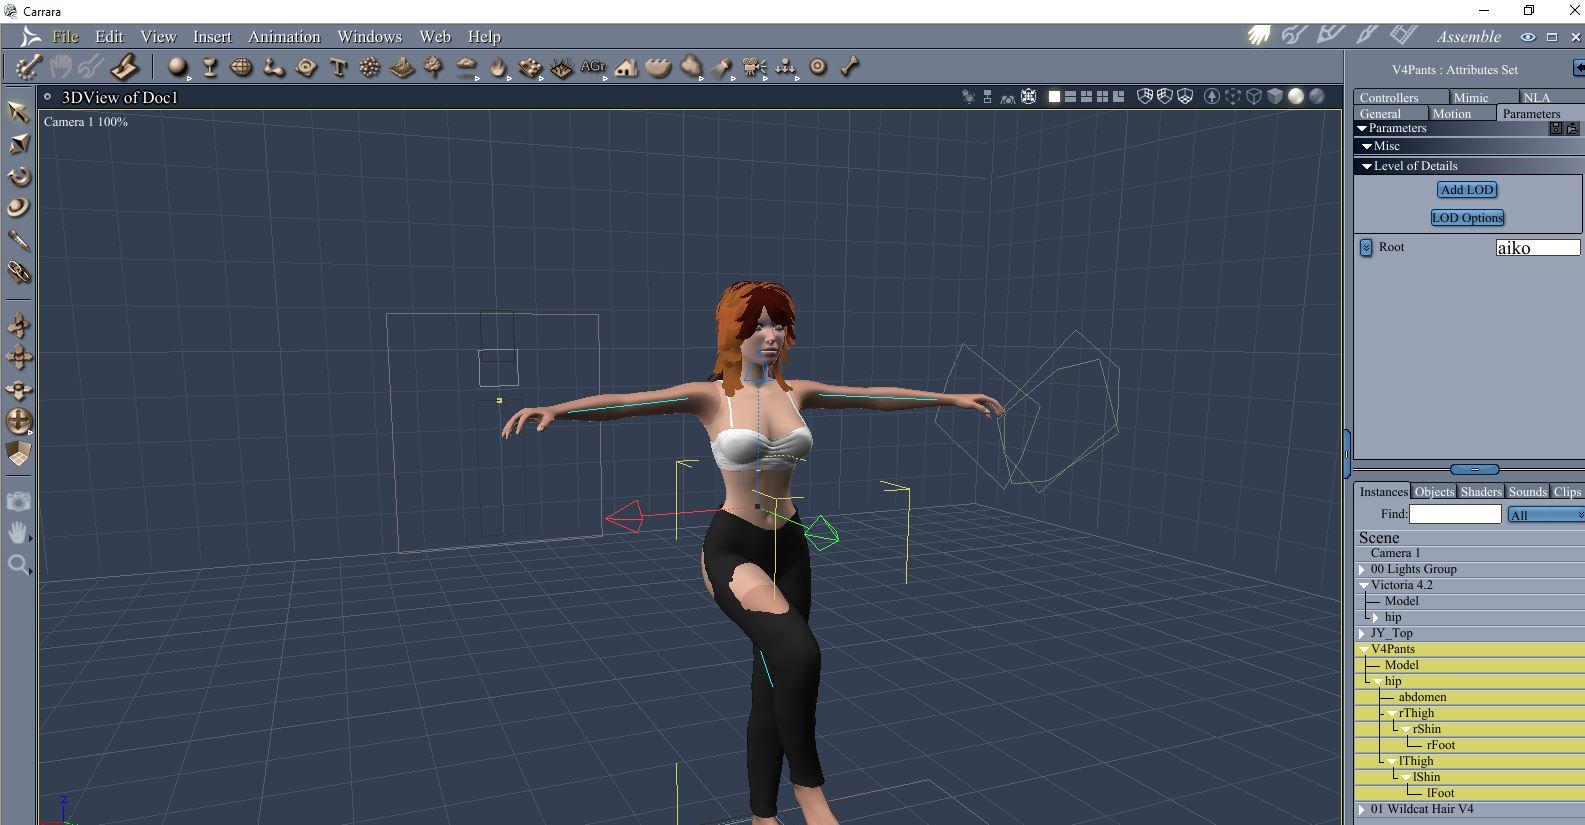Collapse the Level of Details section
Viewport: 1585px width, 825px height.
(1367, 166)
